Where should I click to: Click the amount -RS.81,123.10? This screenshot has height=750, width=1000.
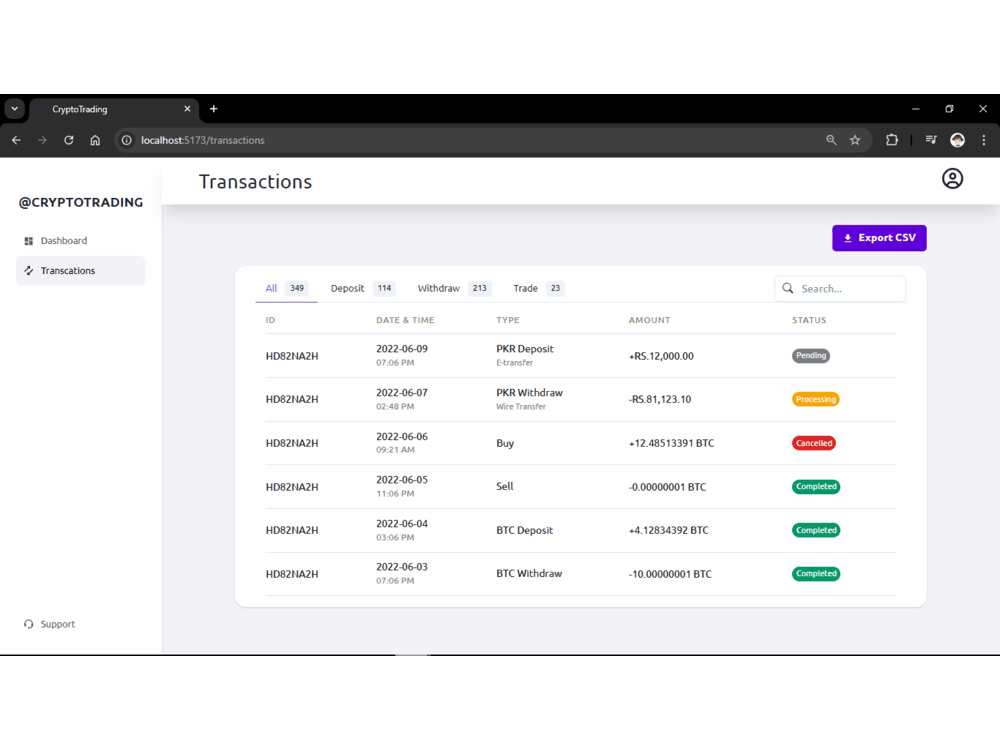coord(660,399)
